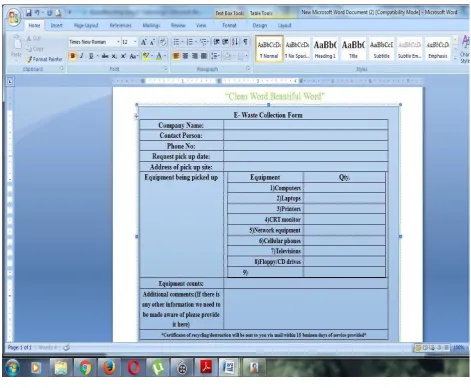The width and height of the screenshot is (471, 388).
Task: Toggle Align Text Left
Action: click(176, 56)
